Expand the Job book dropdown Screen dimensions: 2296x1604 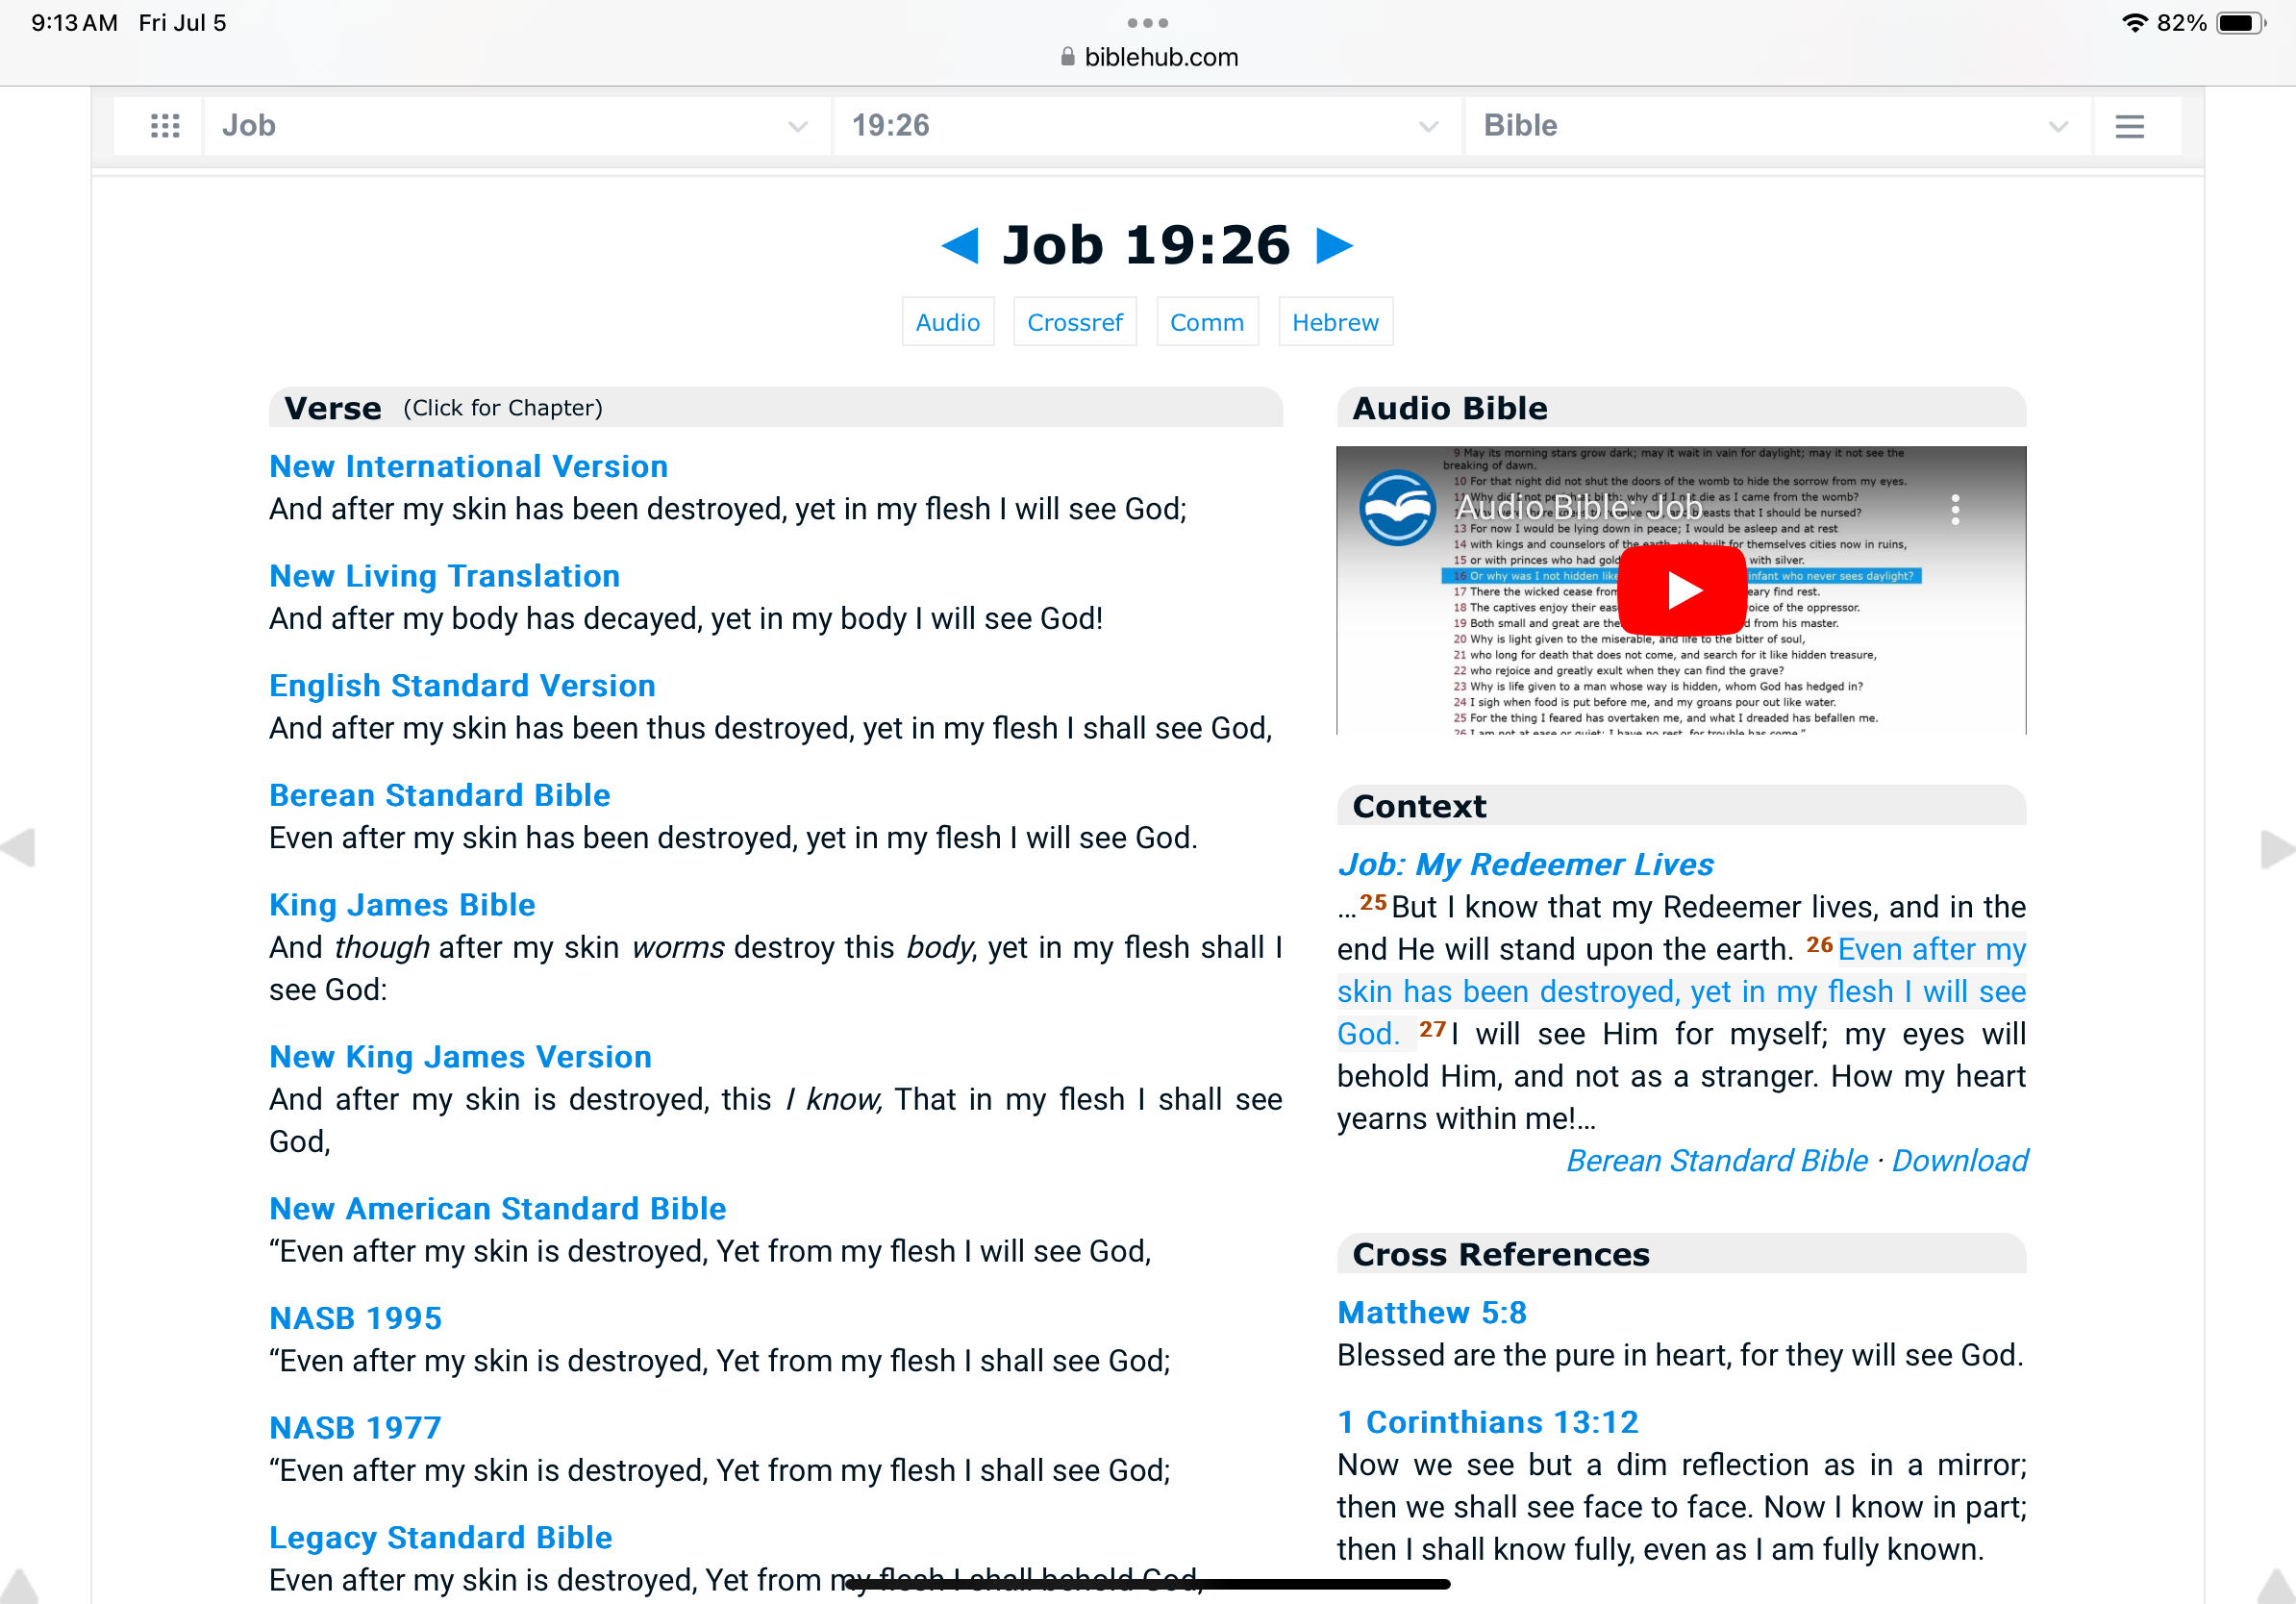click(516, 126)
